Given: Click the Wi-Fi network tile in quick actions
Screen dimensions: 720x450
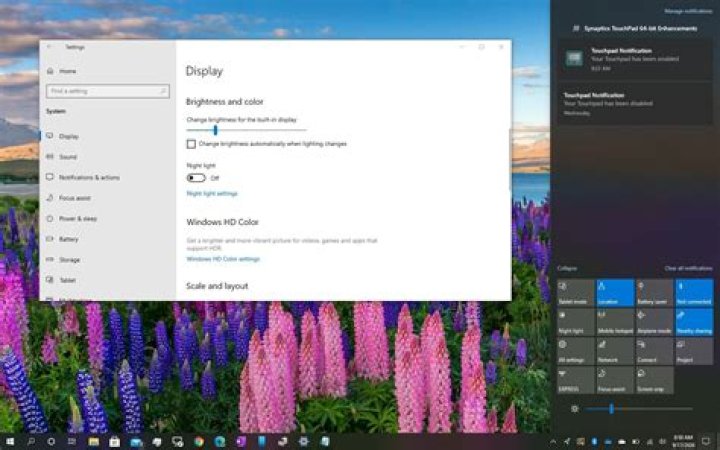Looking at the screenshot, I should (575, 380).
